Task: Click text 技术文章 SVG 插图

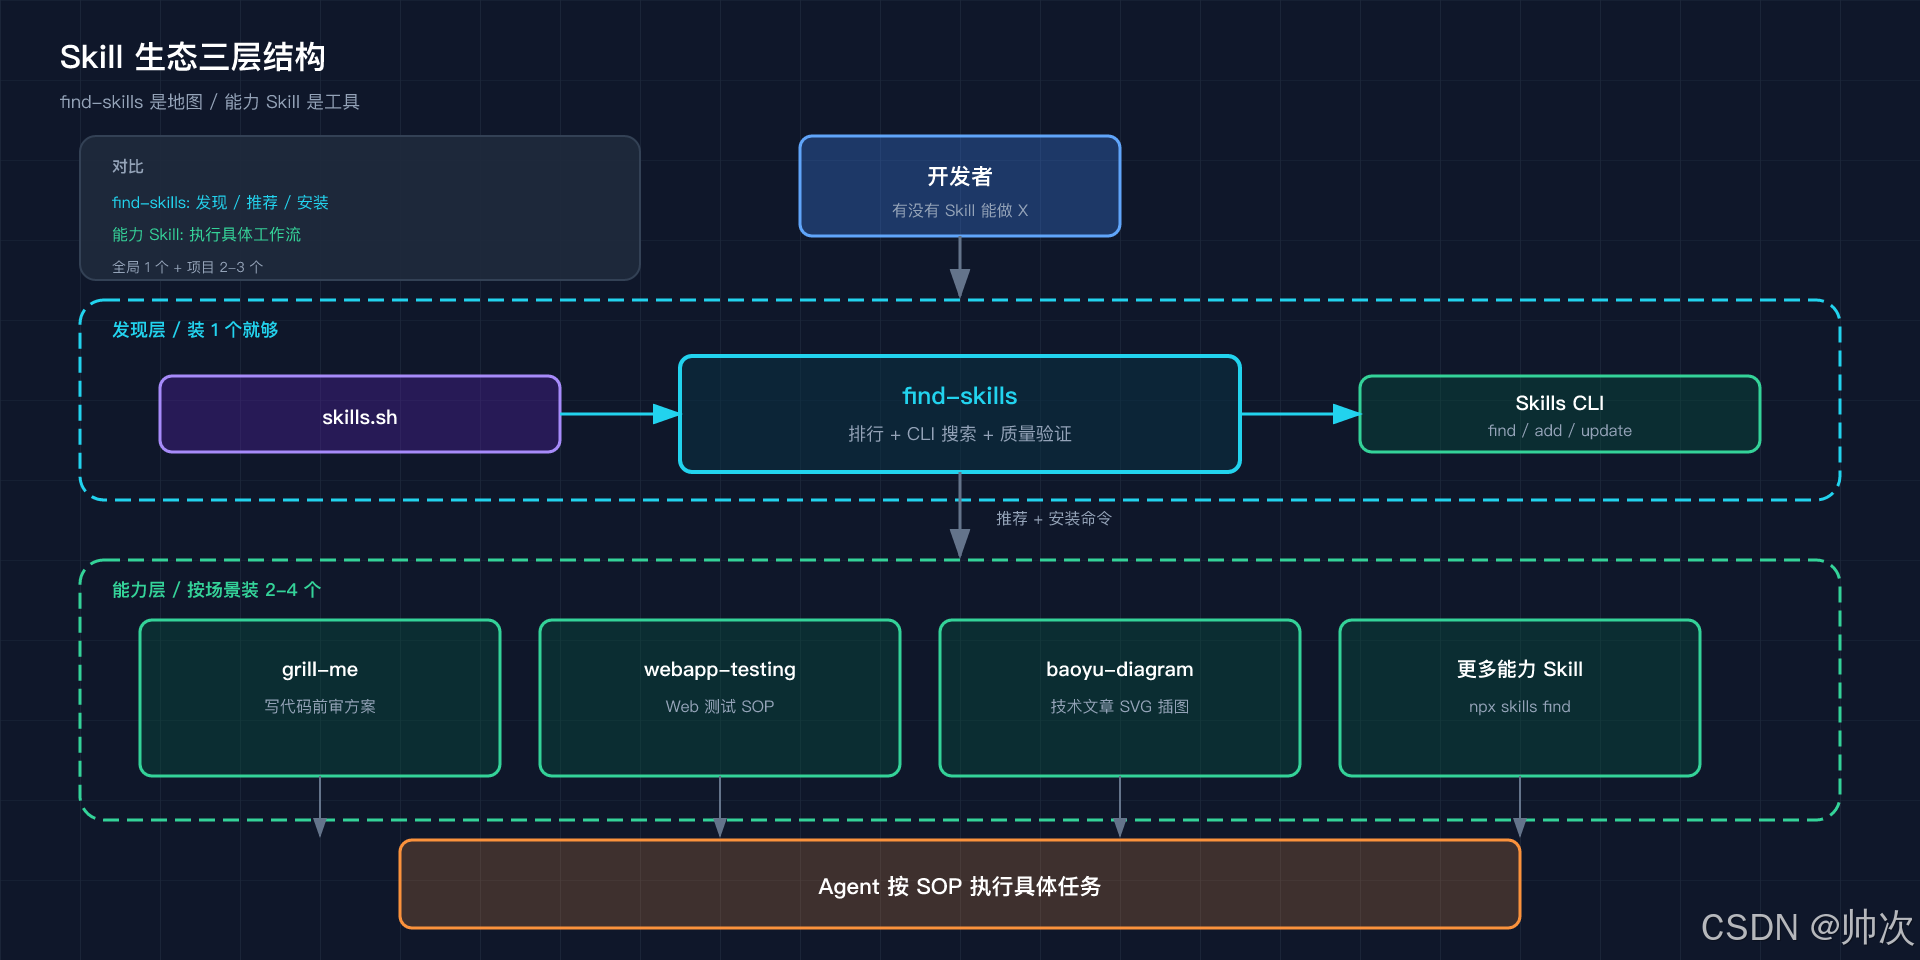Action: click(x=1120, y=706)
